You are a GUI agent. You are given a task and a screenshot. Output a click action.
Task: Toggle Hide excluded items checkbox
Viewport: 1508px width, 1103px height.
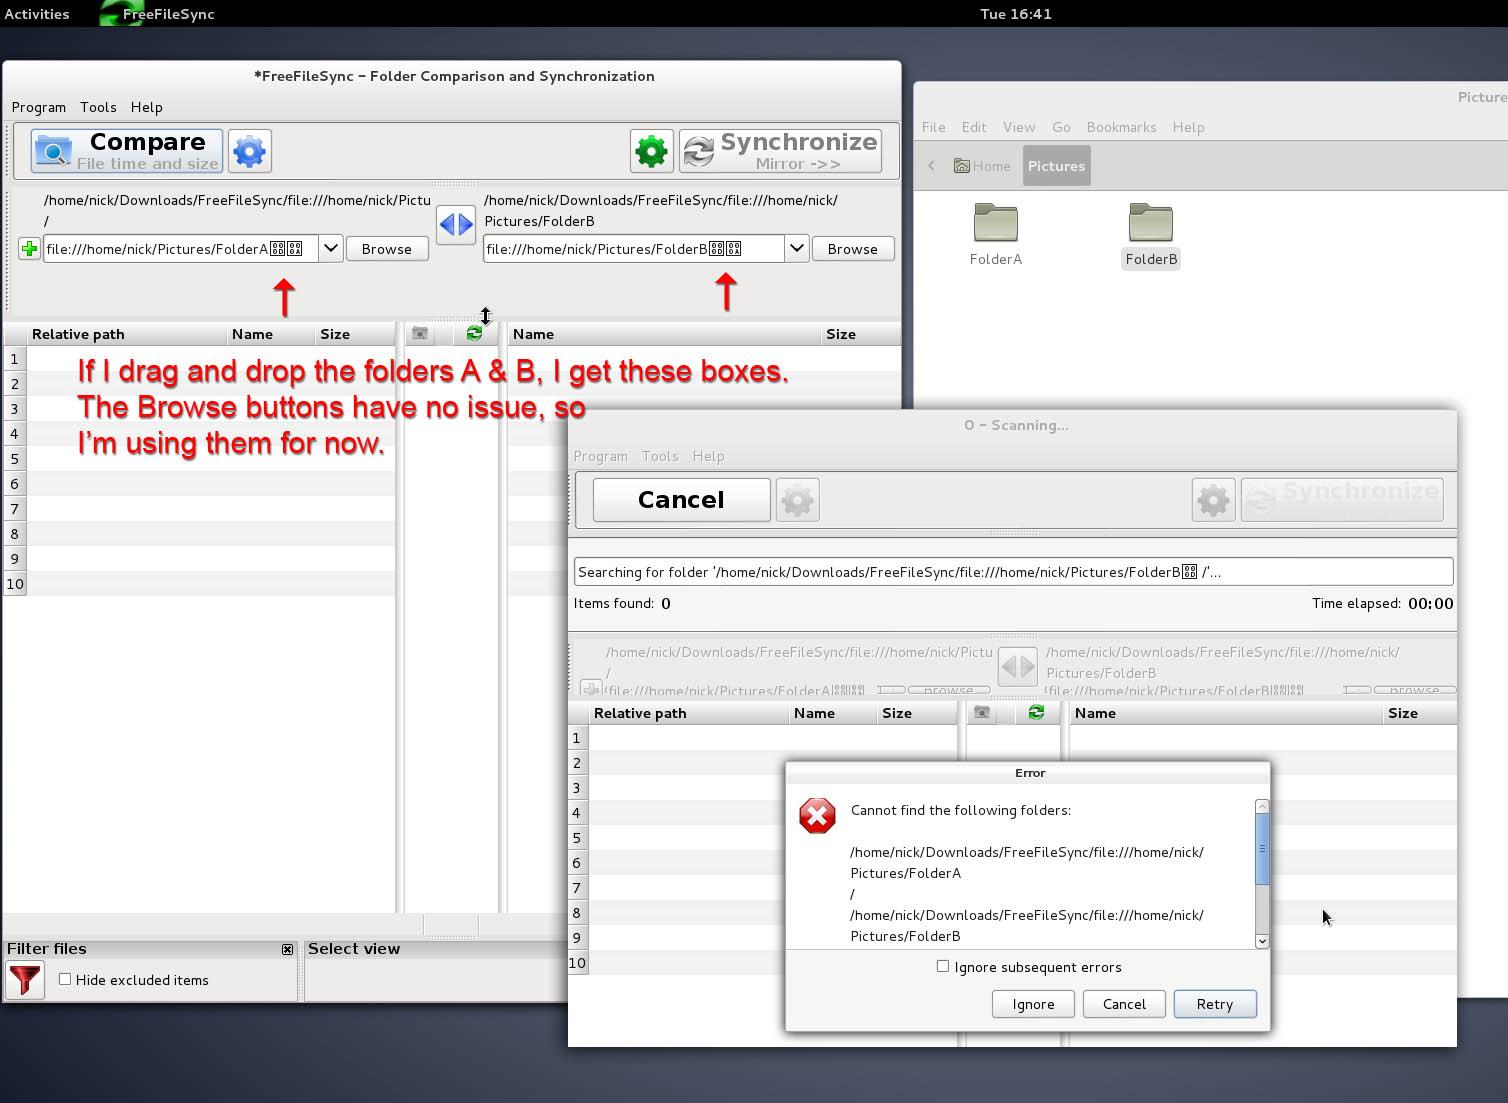pyautogui.click(x=65, y=979)
